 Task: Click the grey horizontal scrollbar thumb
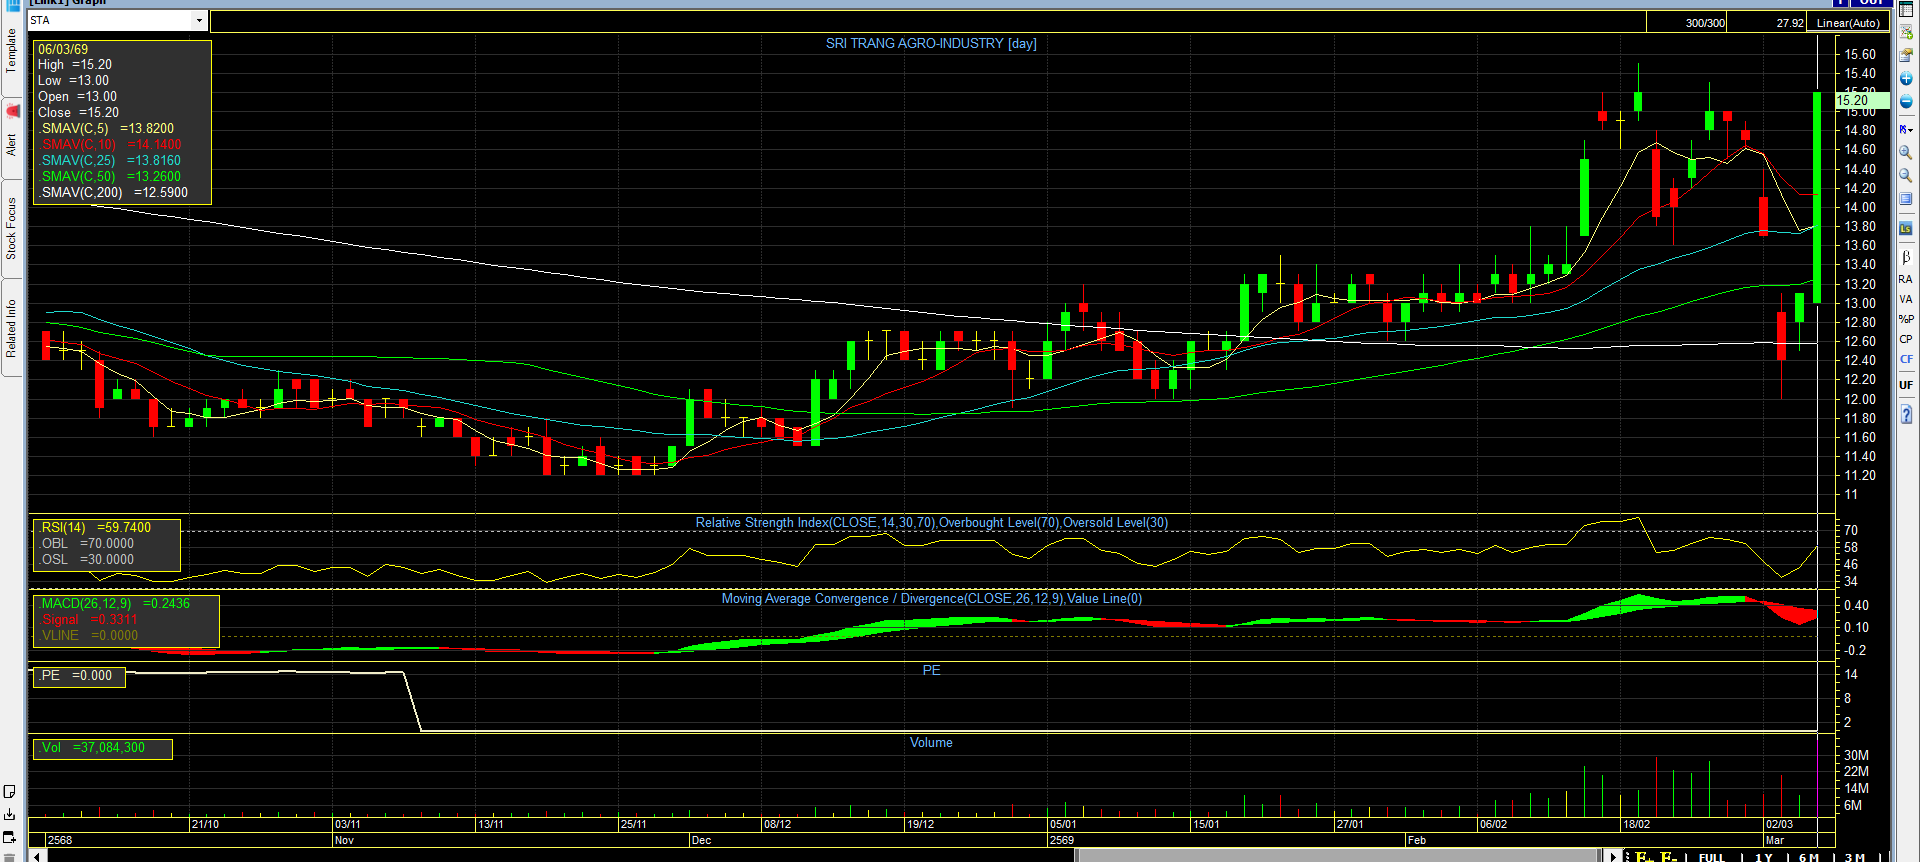tap(1338, 857)
